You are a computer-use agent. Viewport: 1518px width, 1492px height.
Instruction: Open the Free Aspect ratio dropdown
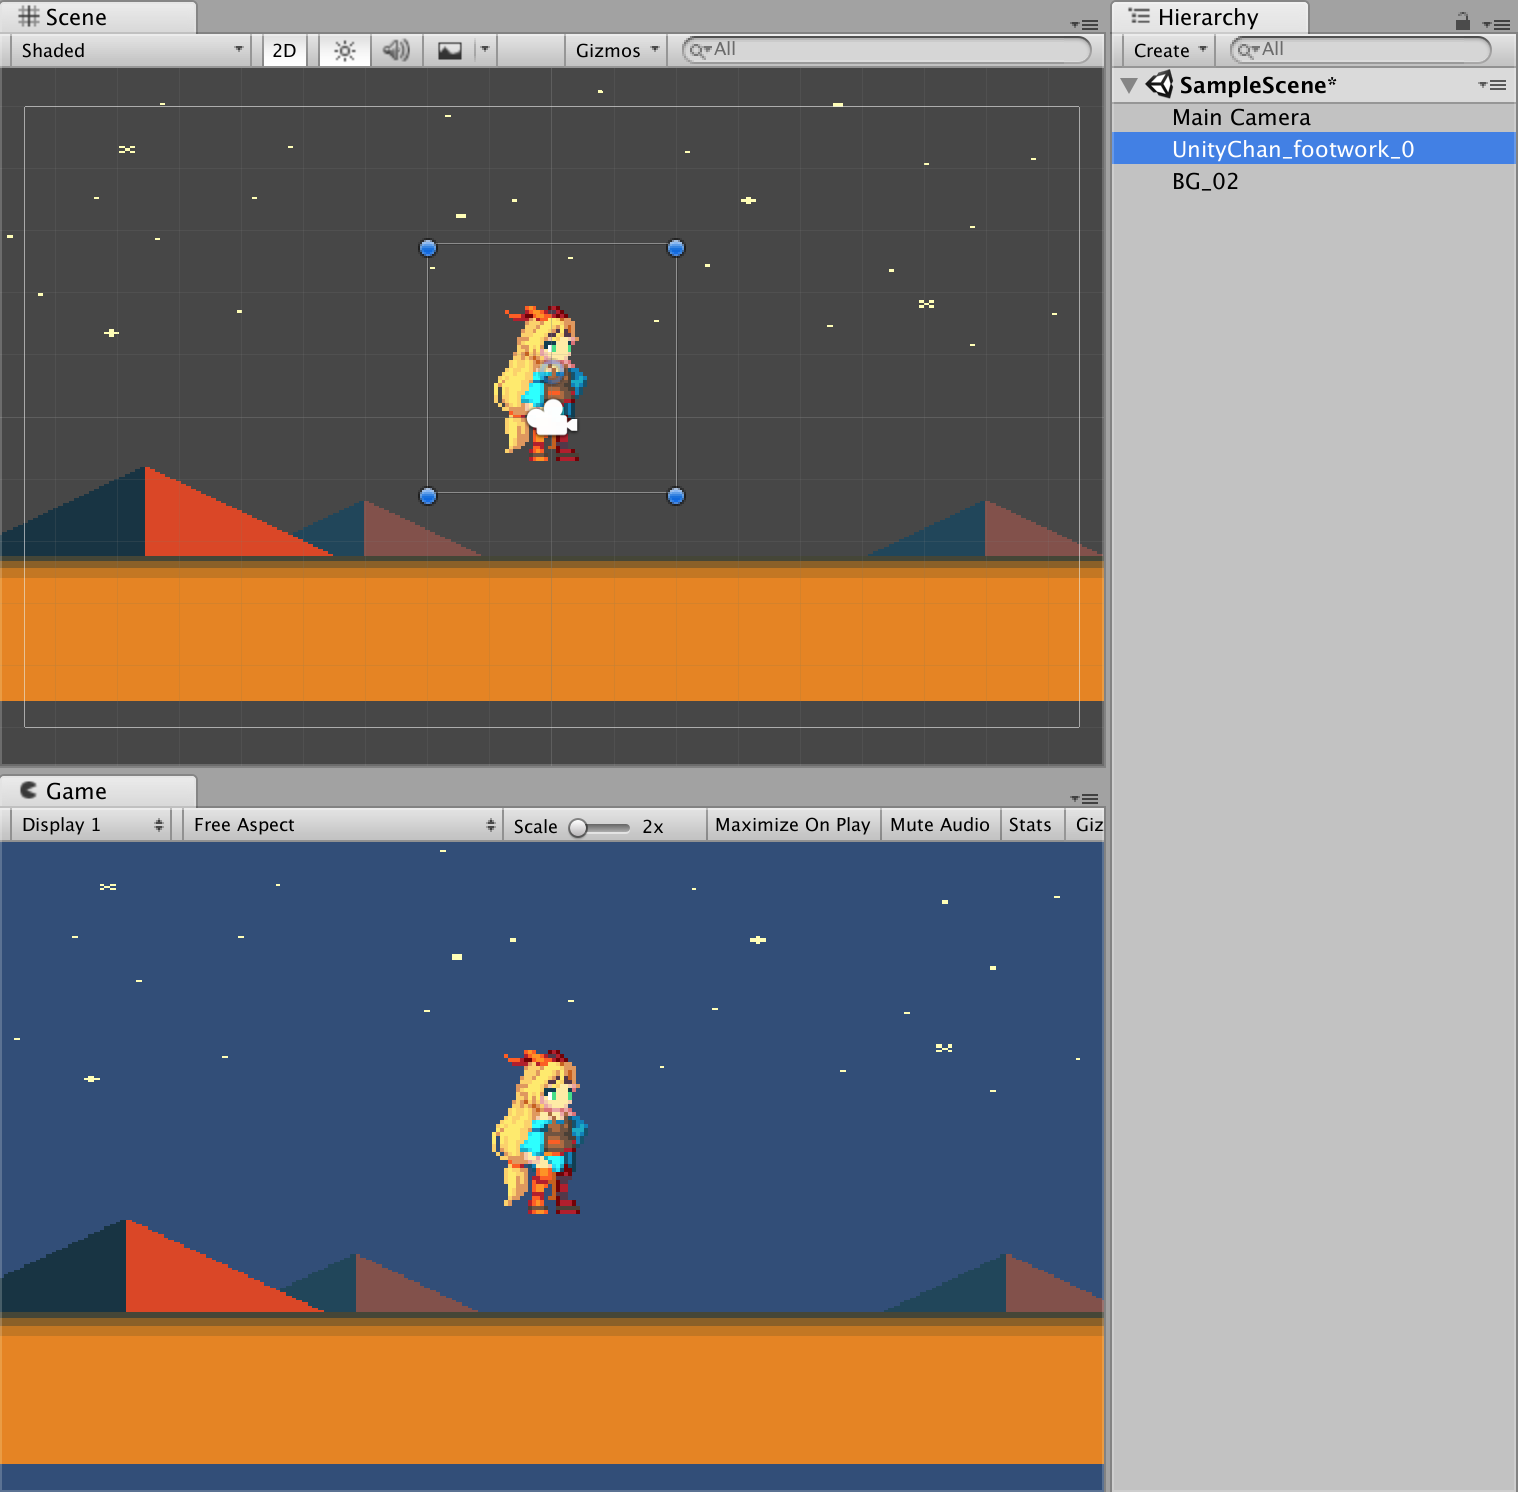[342, 825]
